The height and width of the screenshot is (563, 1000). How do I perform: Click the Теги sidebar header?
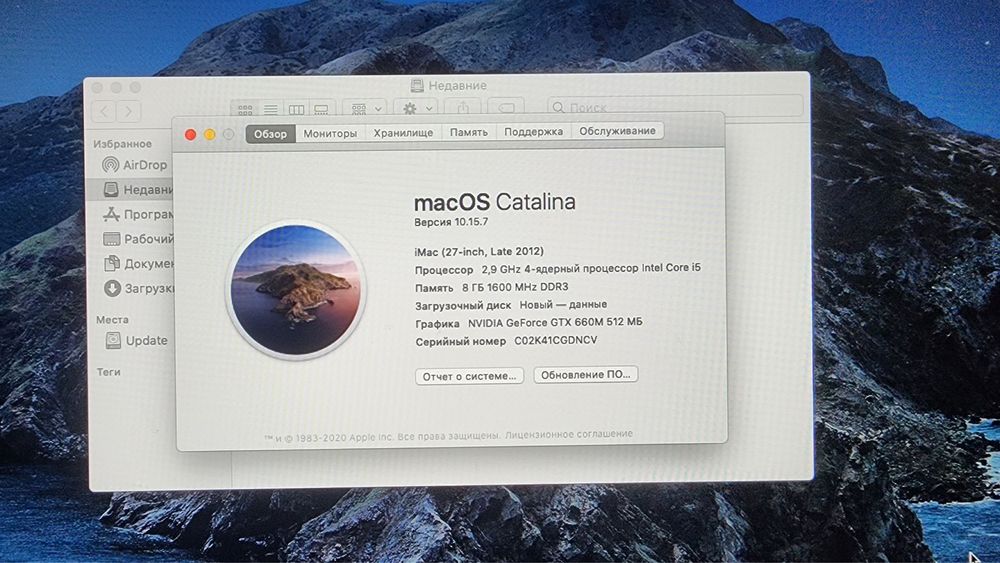click(108, 372)
